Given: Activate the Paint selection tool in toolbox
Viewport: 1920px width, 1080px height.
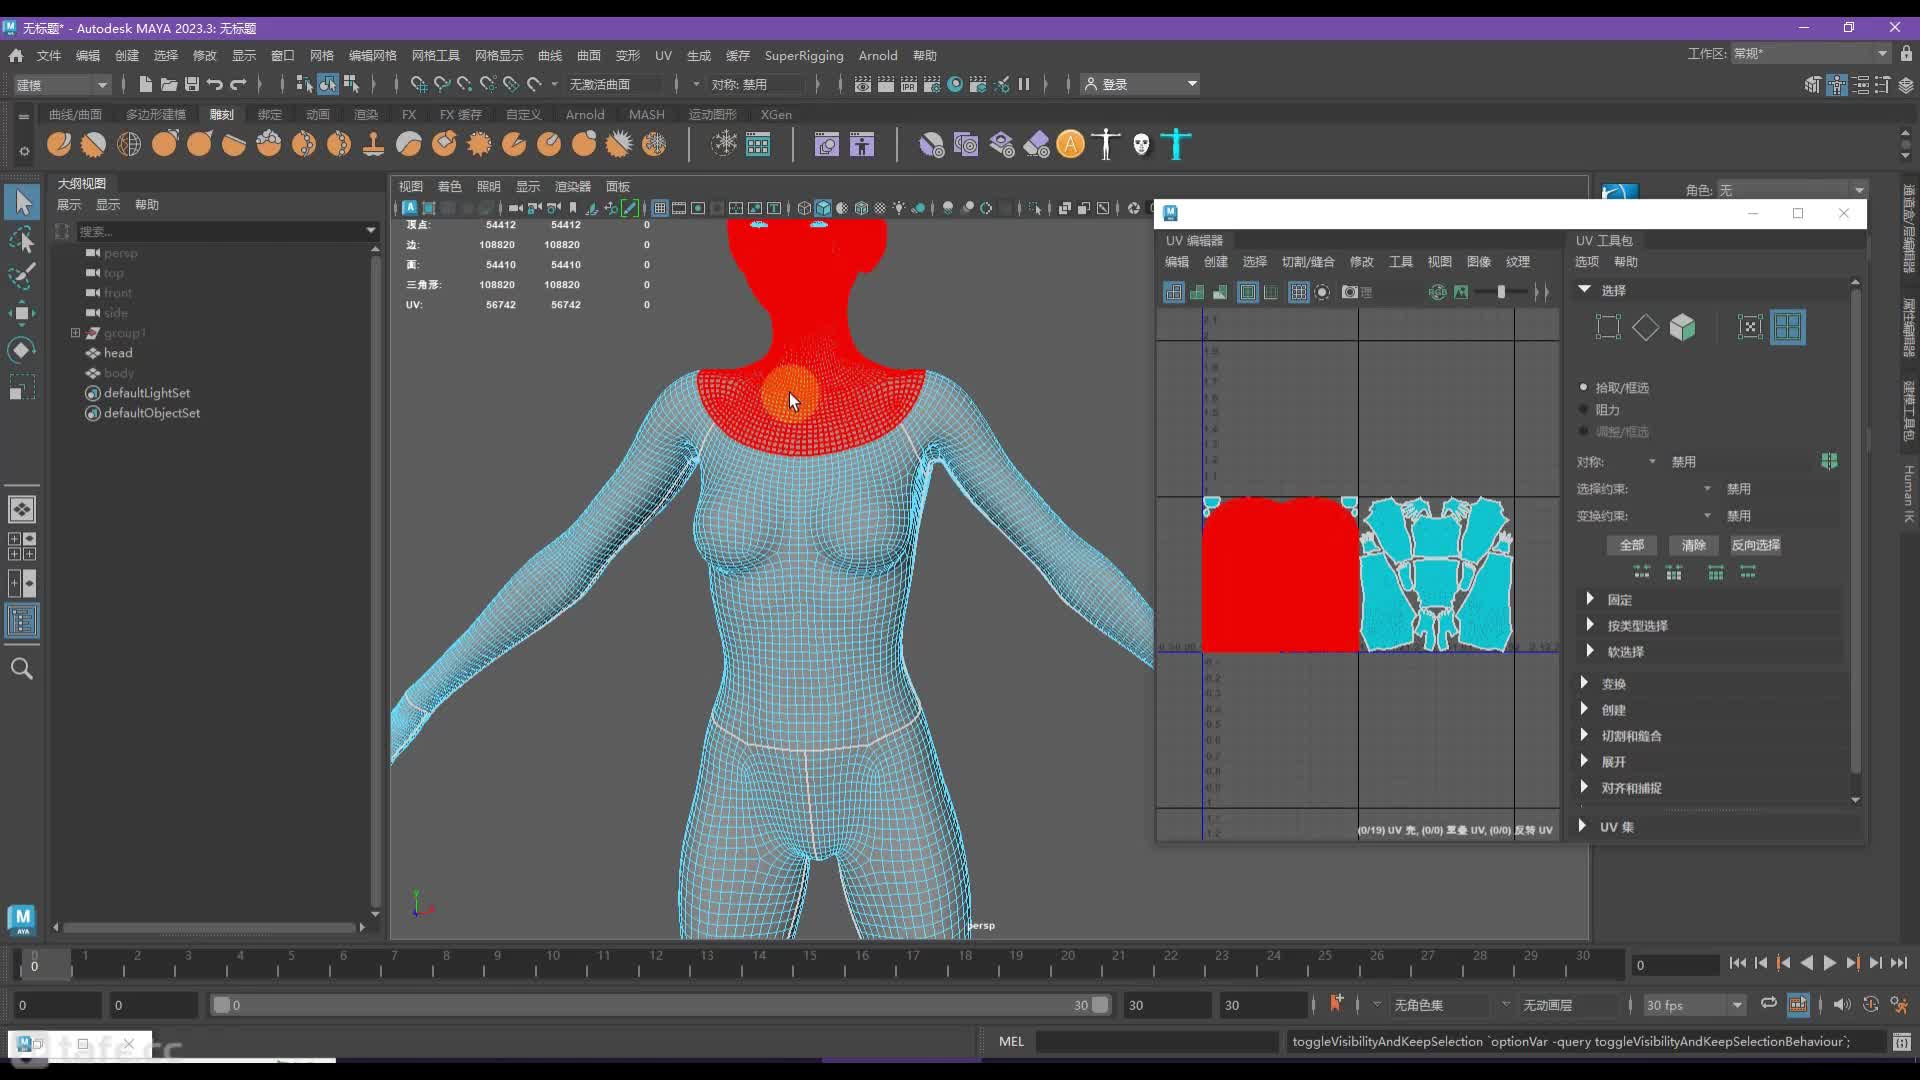Looking at the screenshot, I should [x=22, y=275].
